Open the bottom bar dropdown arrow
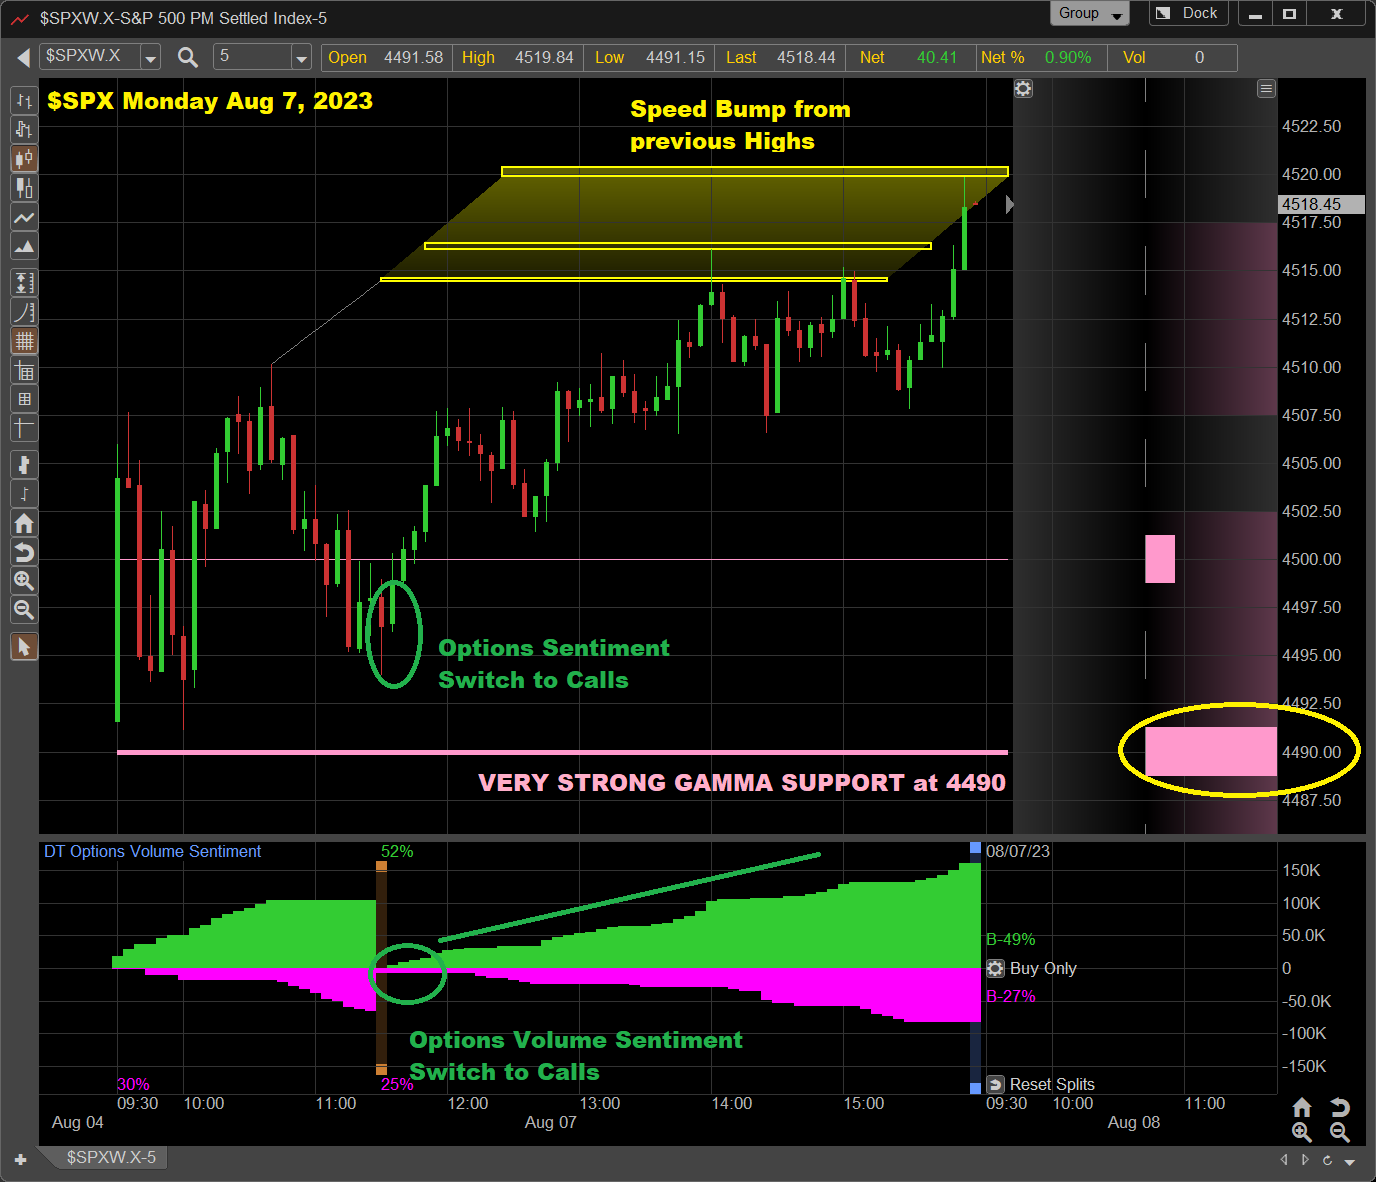The width and height of the screenshot is (1376, 1182). (x=1350, y=1161)
